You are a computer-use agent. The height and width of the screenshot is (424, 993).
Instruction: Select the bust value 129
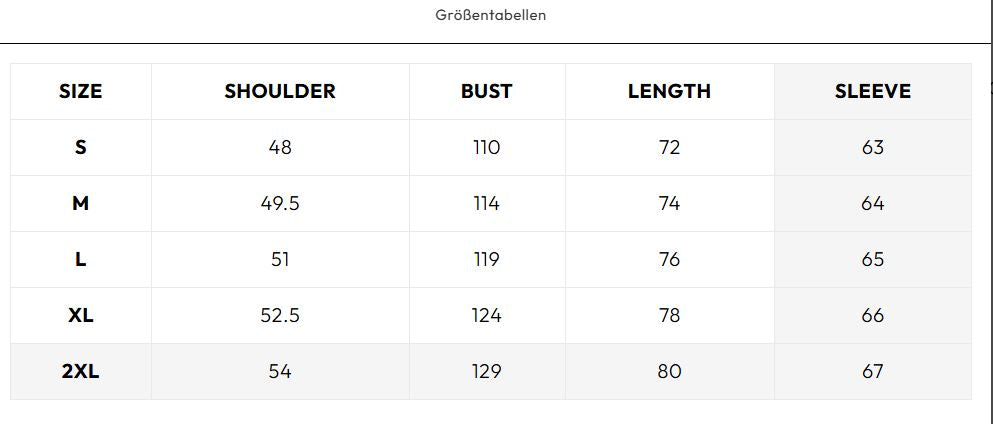click(x=486, y=371)
